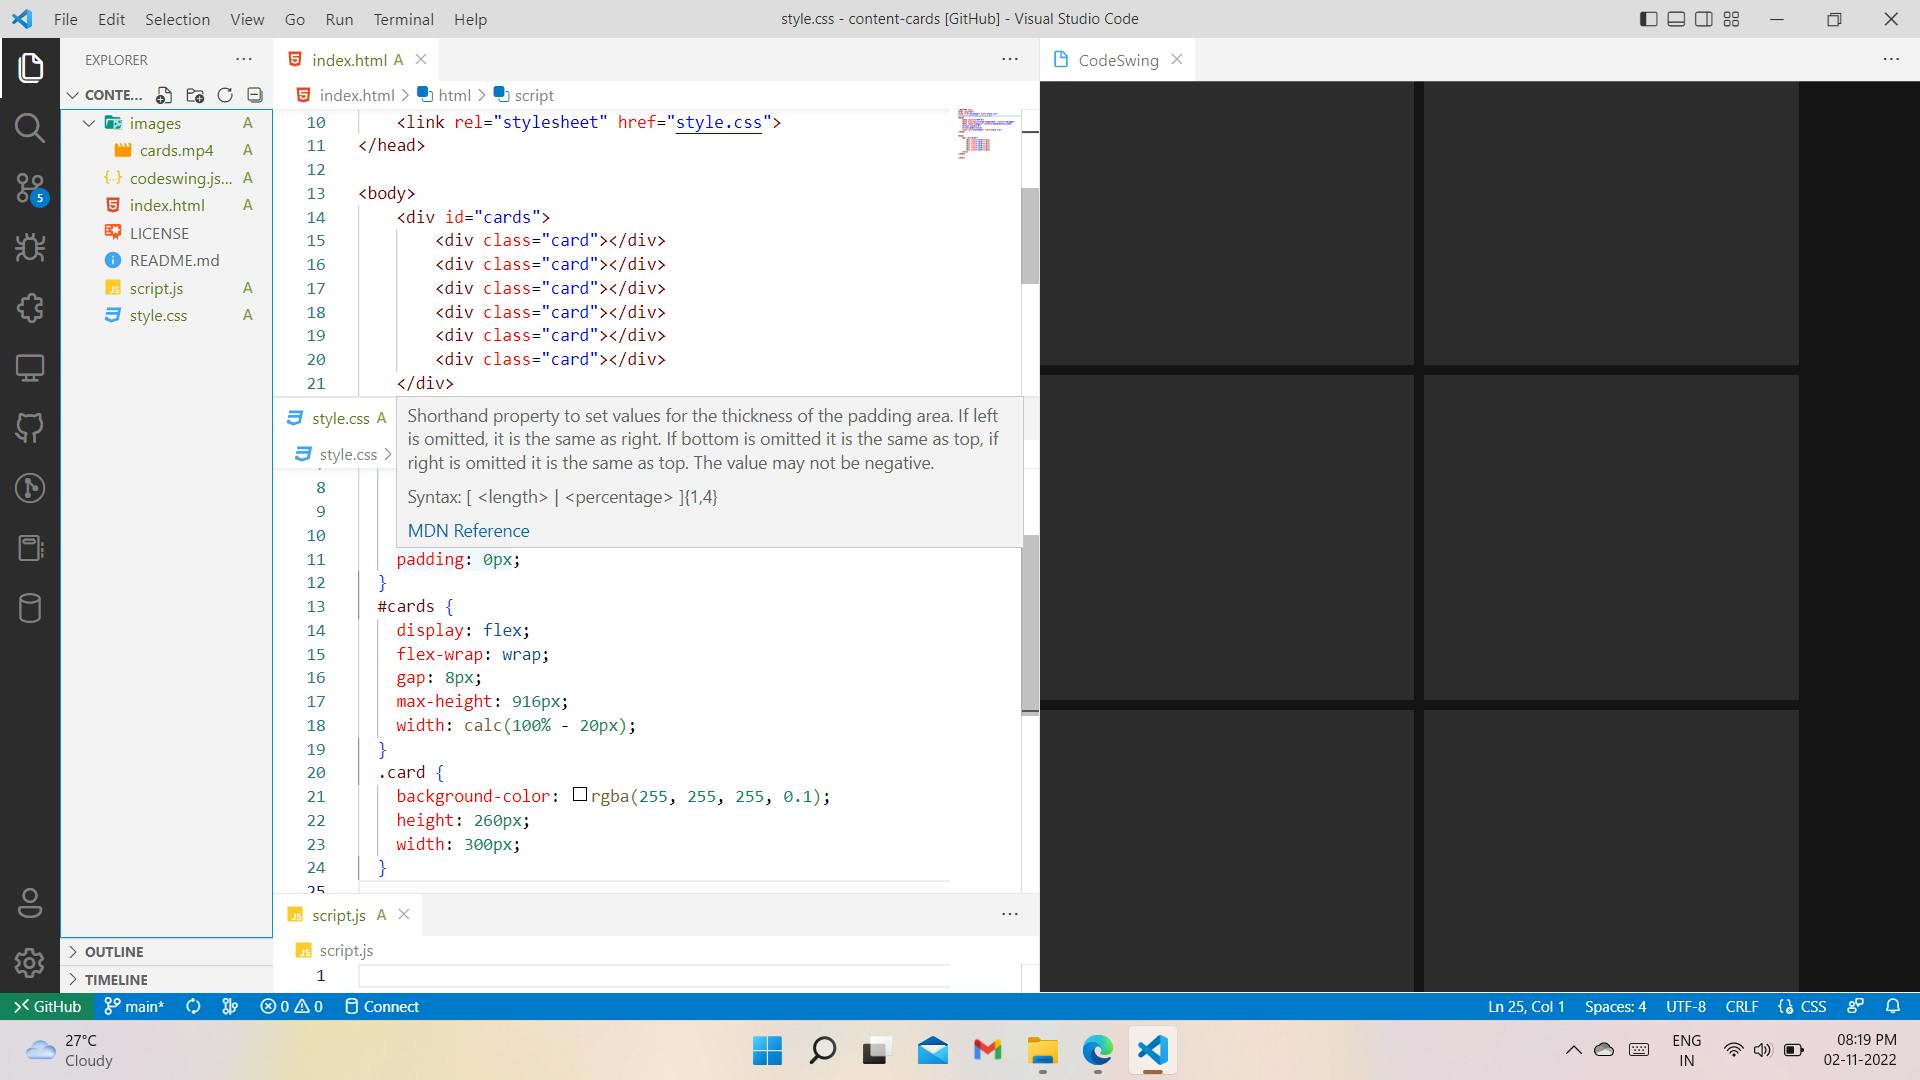The width and height of the screenshot is (1920, 1080).
Task: Open MDN Reference link in hover tooltip
Action: pyautogui.click(x=468, y=531)
